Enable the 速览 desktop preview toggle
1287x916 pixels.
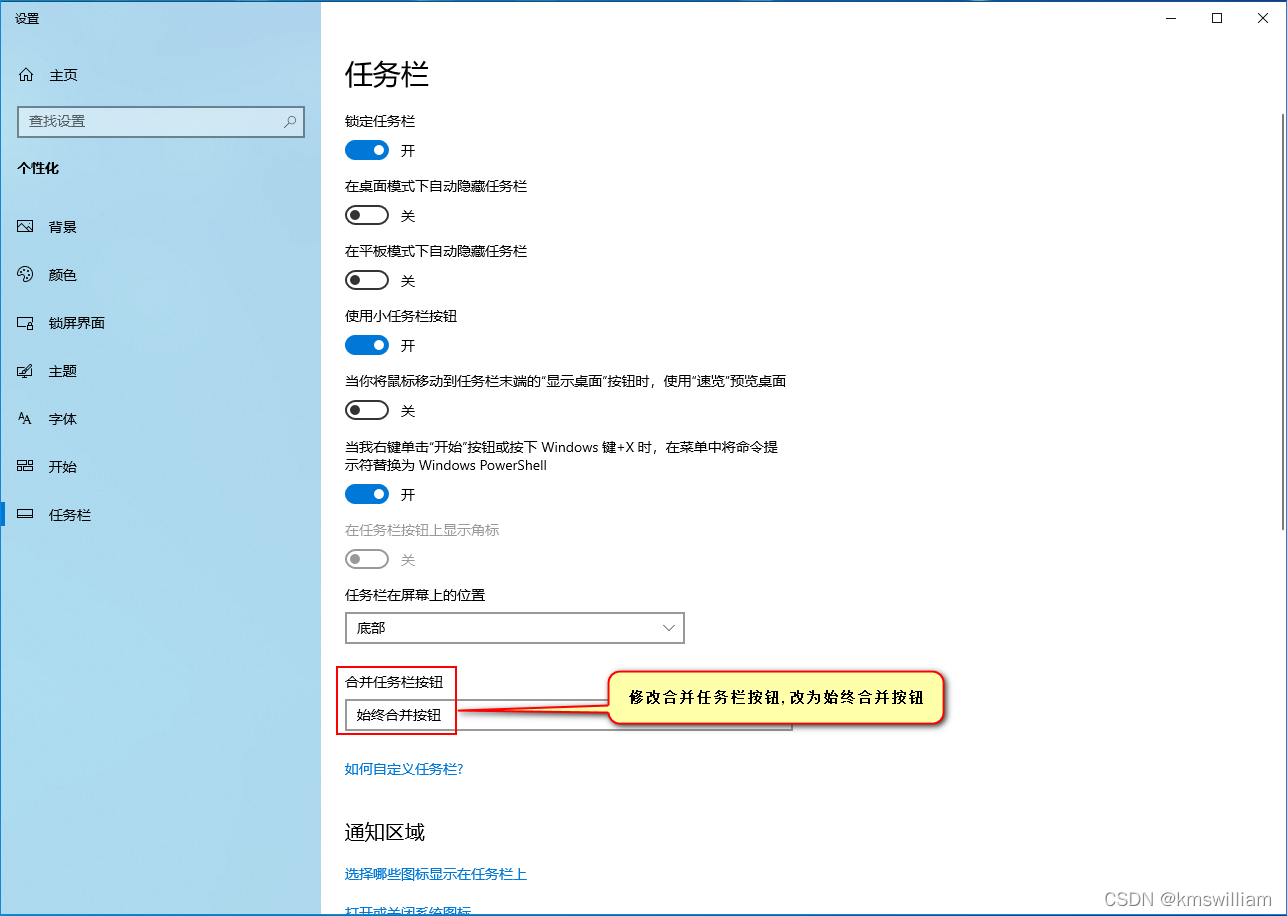pyautogui.click(x=367, y=410)
